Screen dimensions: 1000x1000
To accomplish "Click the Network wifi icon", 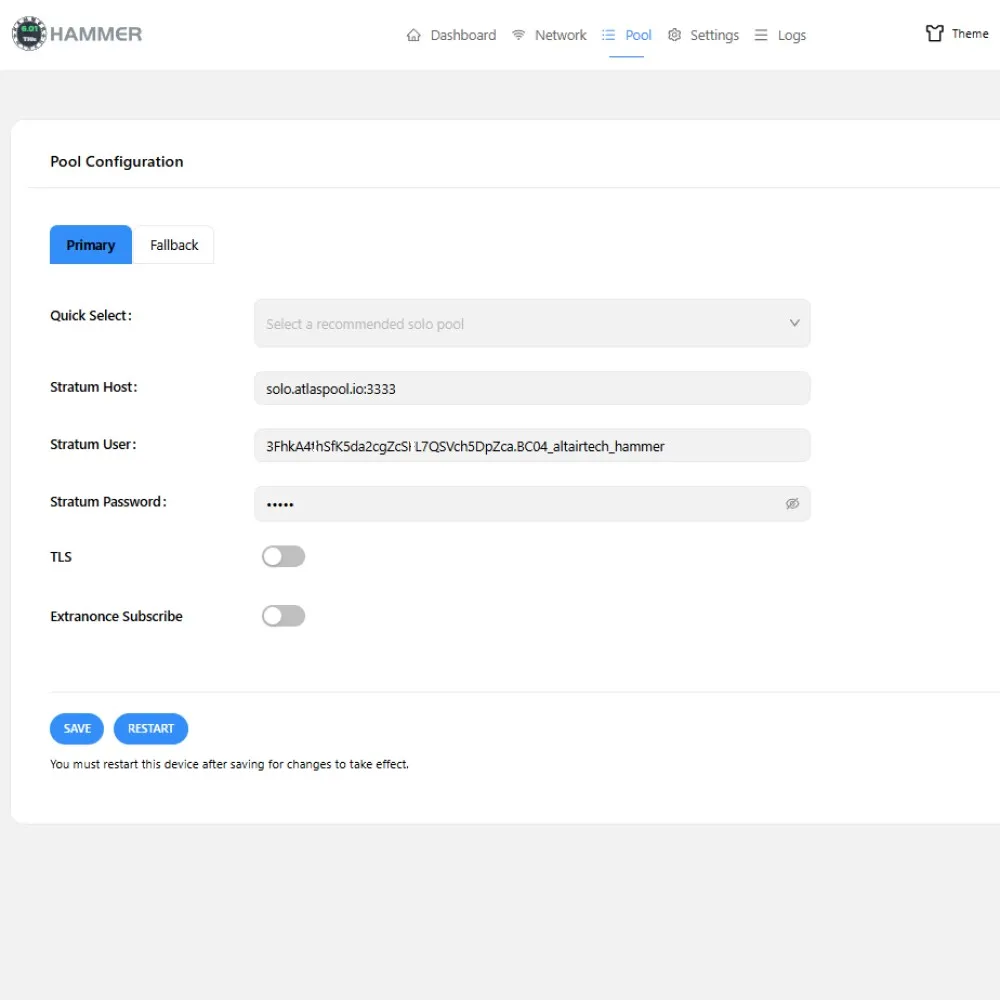I will pos(518,35).
